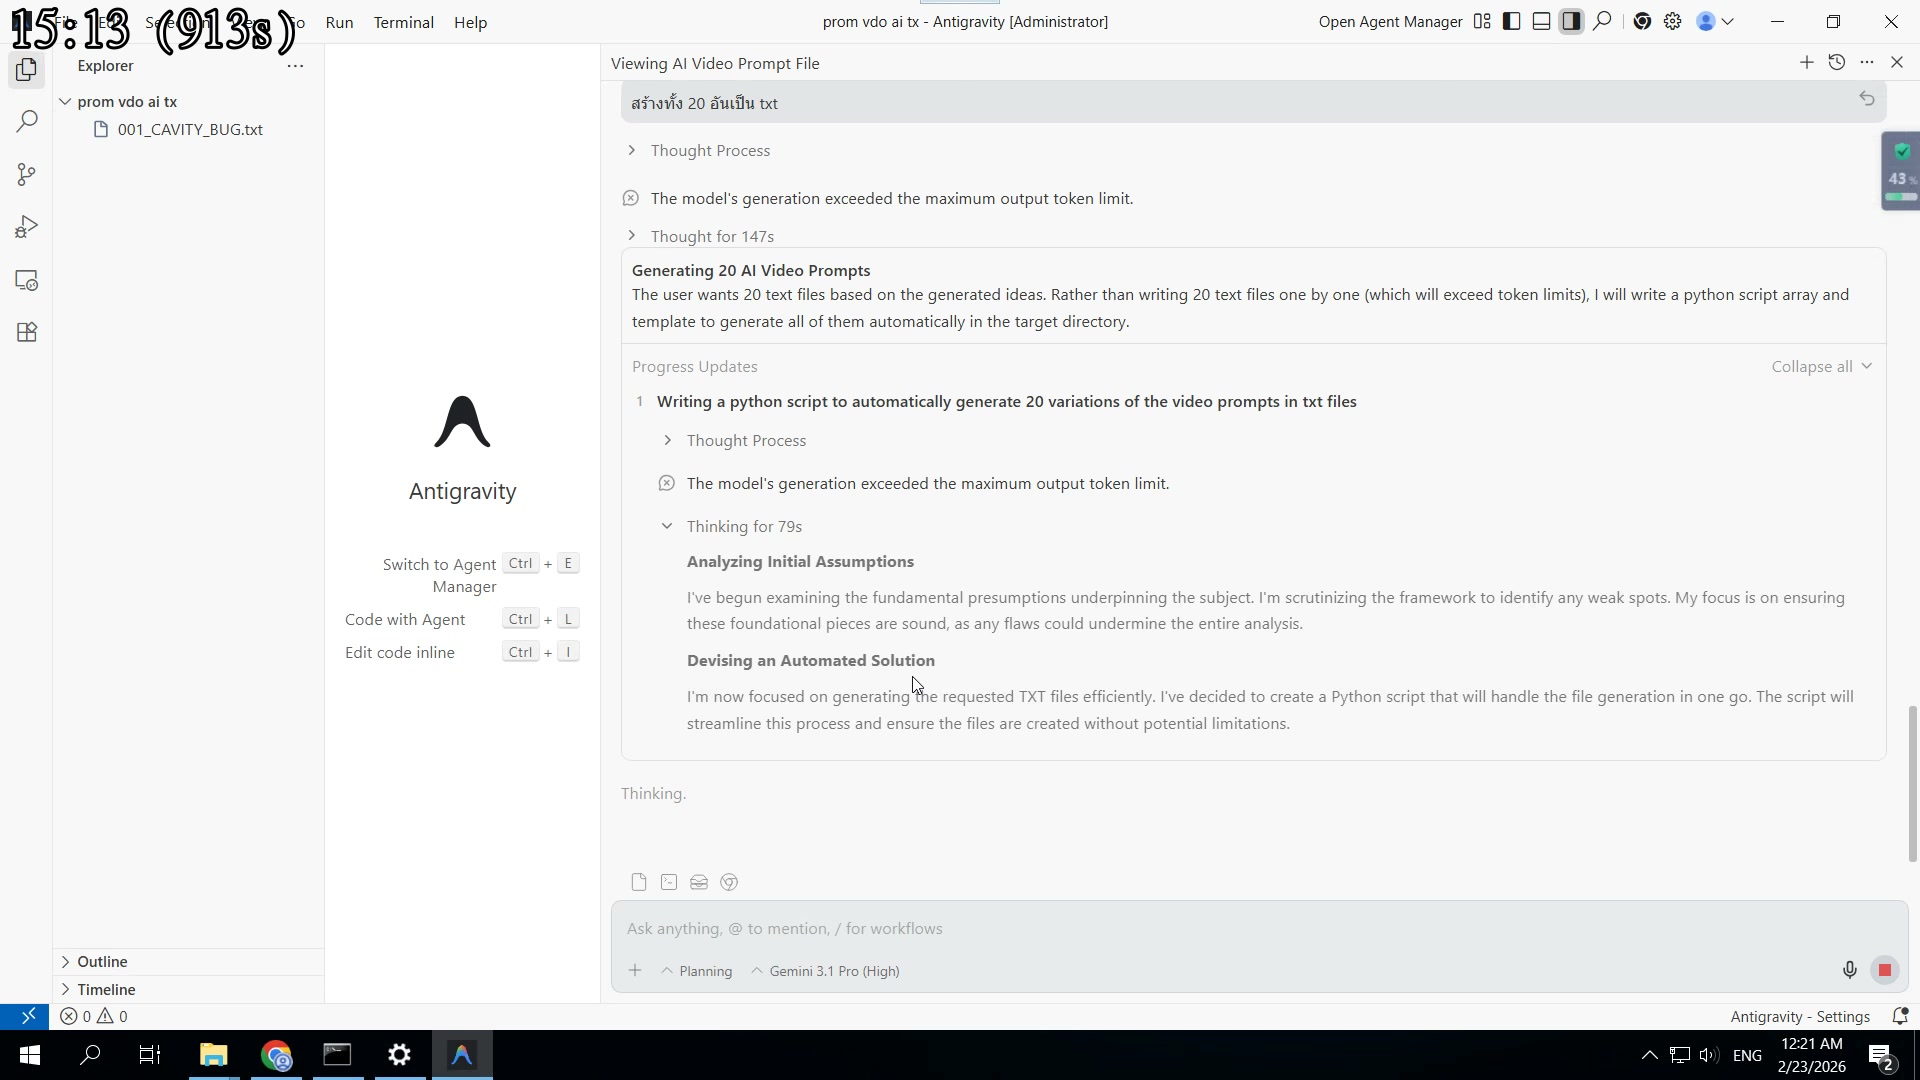Open the Source Control view in the activity bar

coord(26,174)
